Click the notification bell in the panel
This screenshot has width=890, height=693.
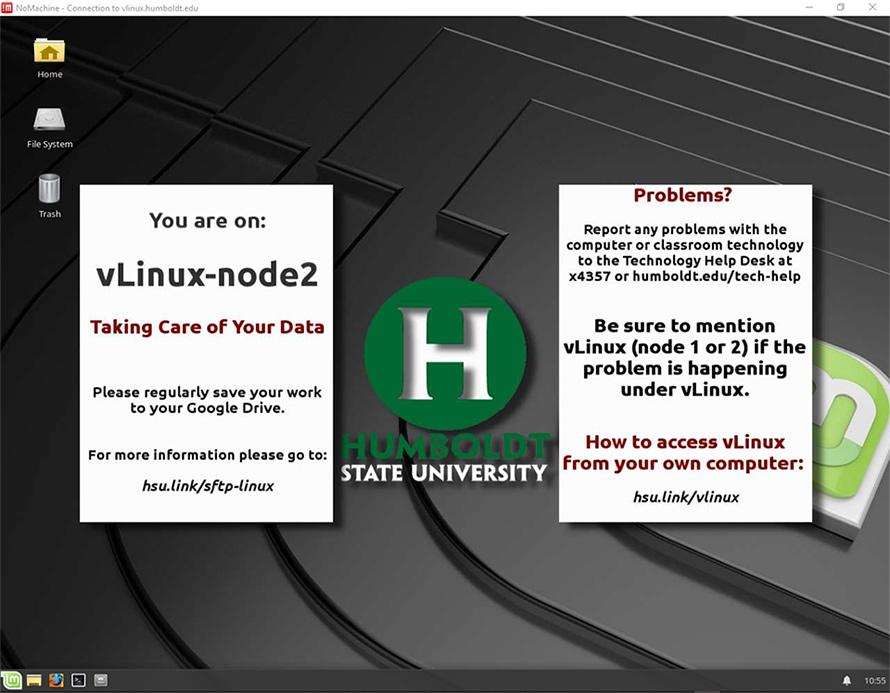(846, 680)
